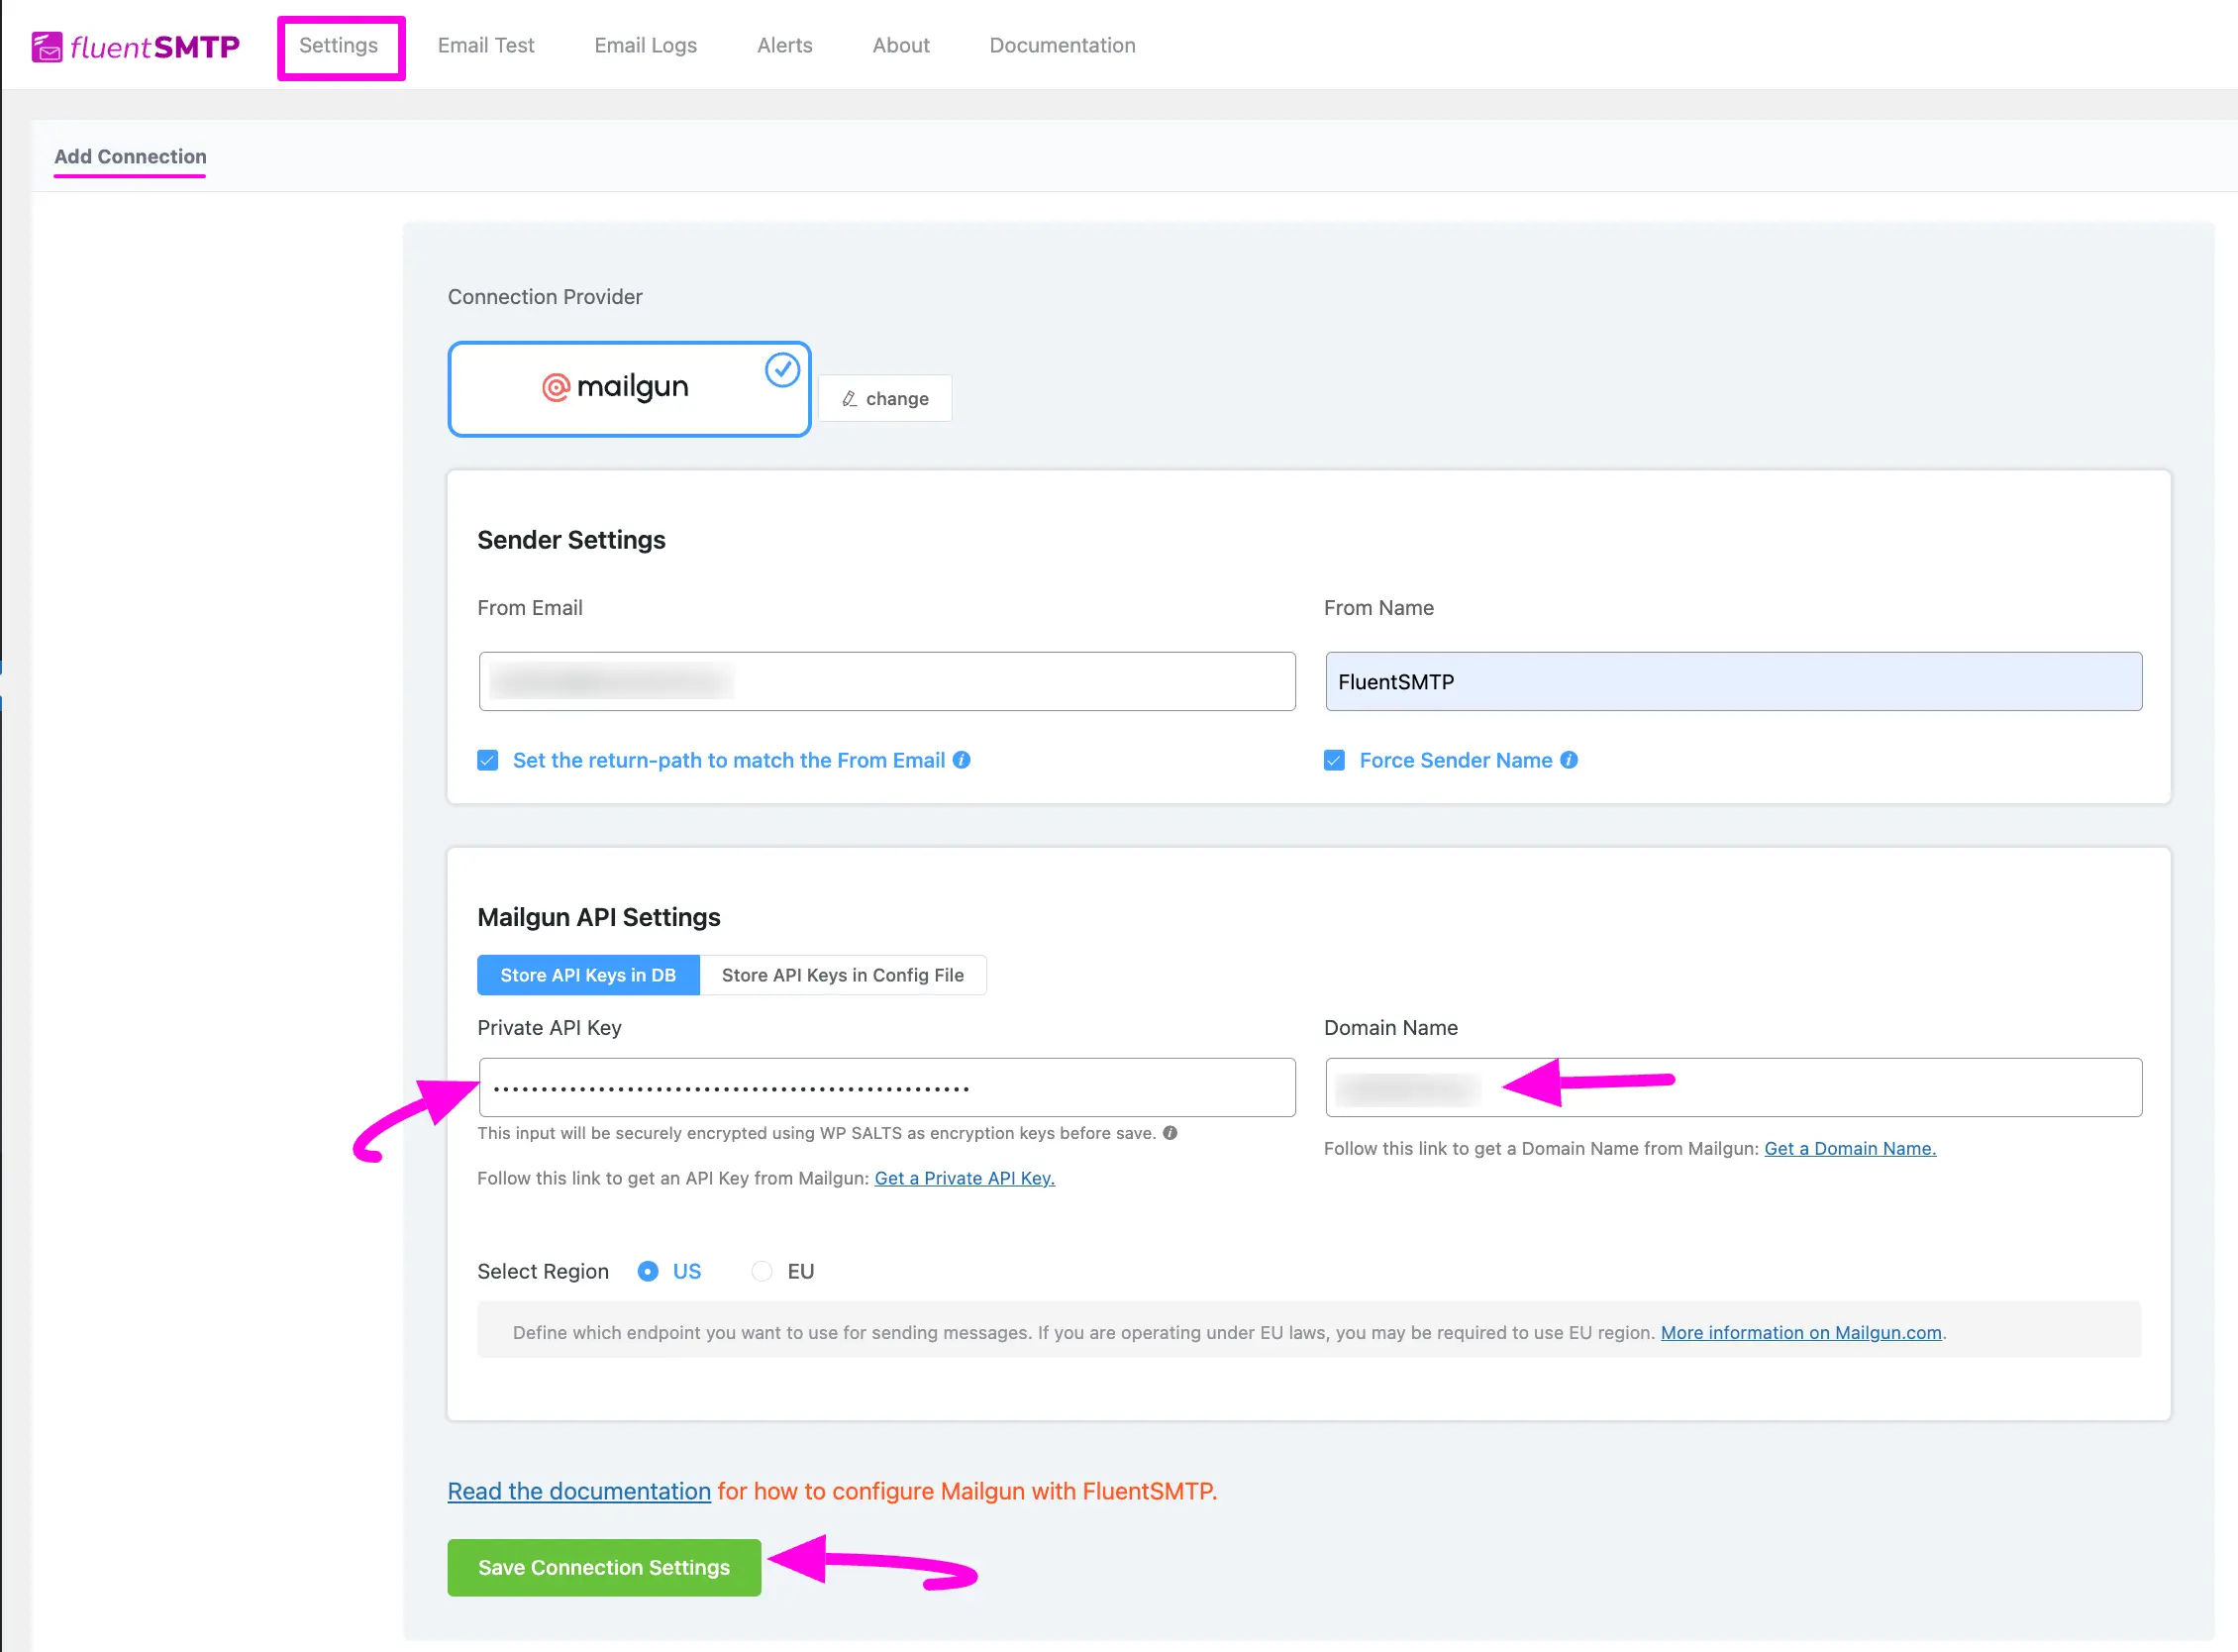Click the Domain Name input field
The image size is (2238, 1652).
(x=1733, y=1088)
